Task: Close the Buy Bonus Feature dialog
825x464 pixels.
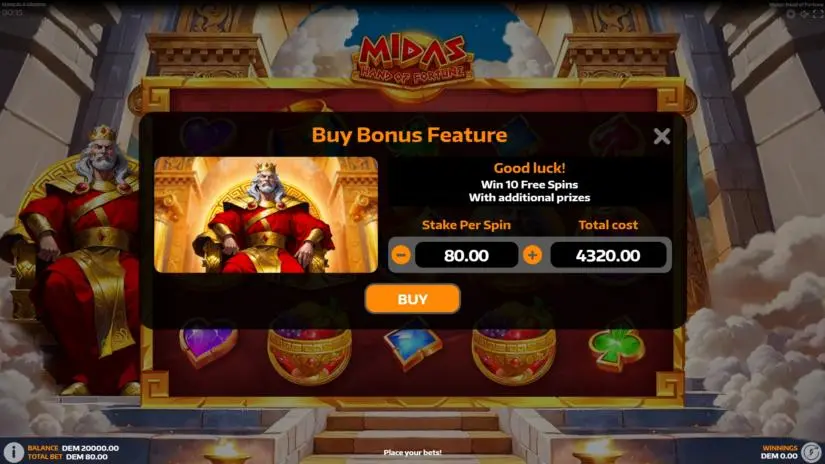Action: point(661,136)
